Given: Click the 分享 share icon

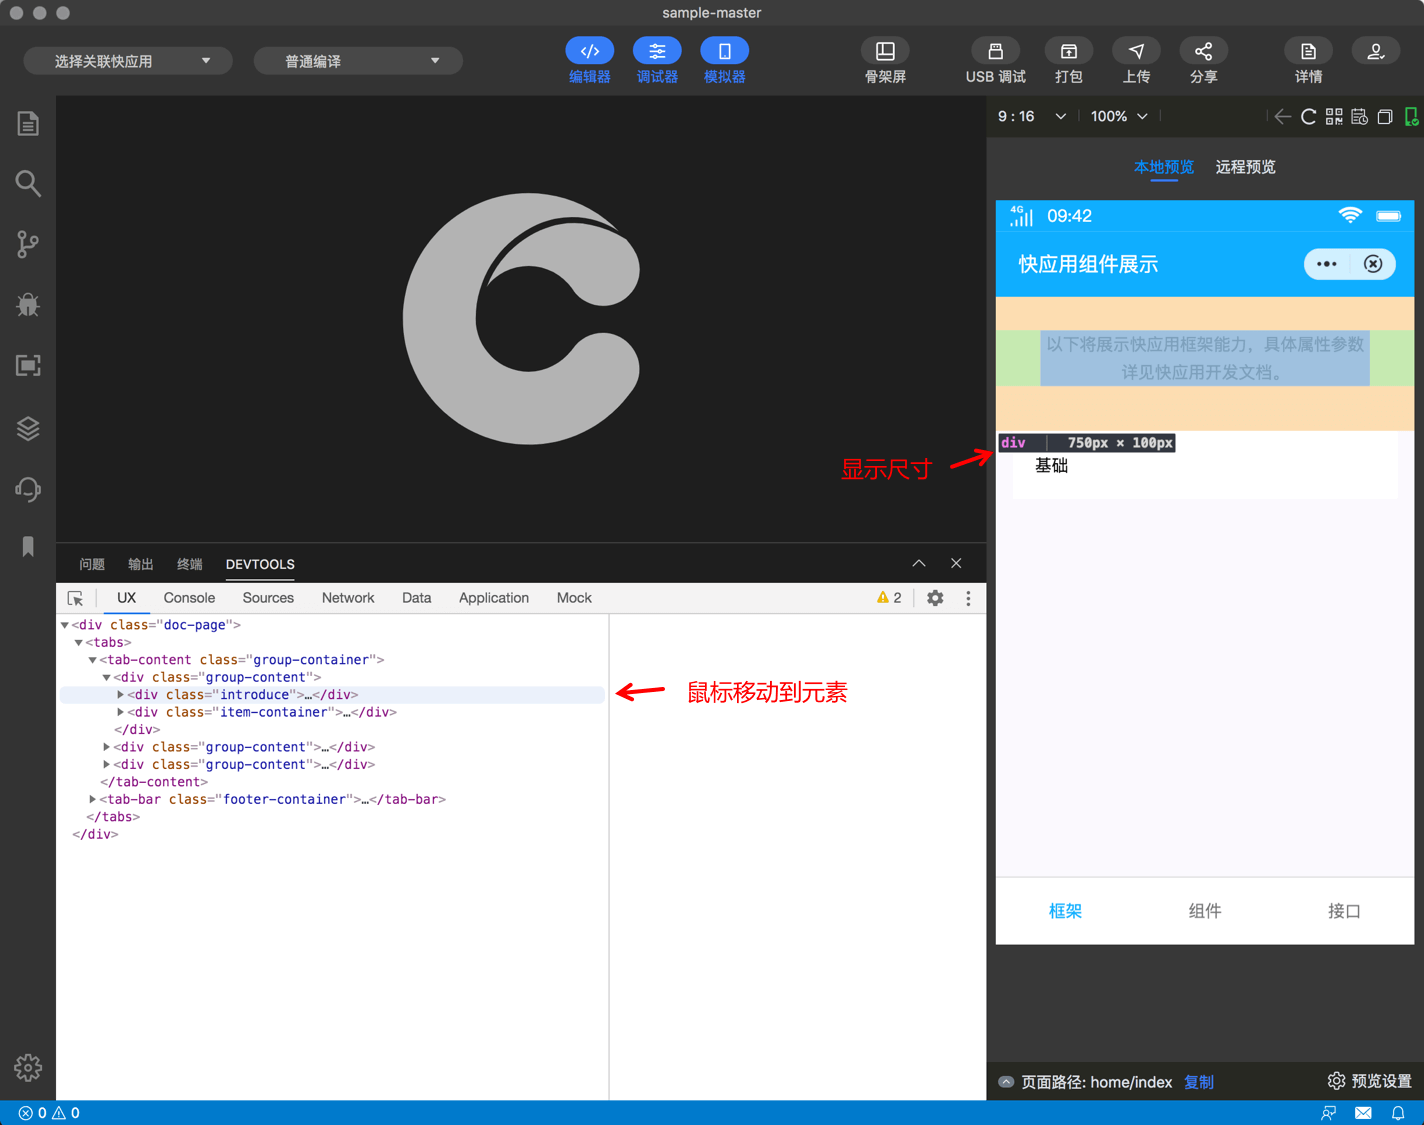Looking at the screenshot, I should click(x=1203, y=60).
